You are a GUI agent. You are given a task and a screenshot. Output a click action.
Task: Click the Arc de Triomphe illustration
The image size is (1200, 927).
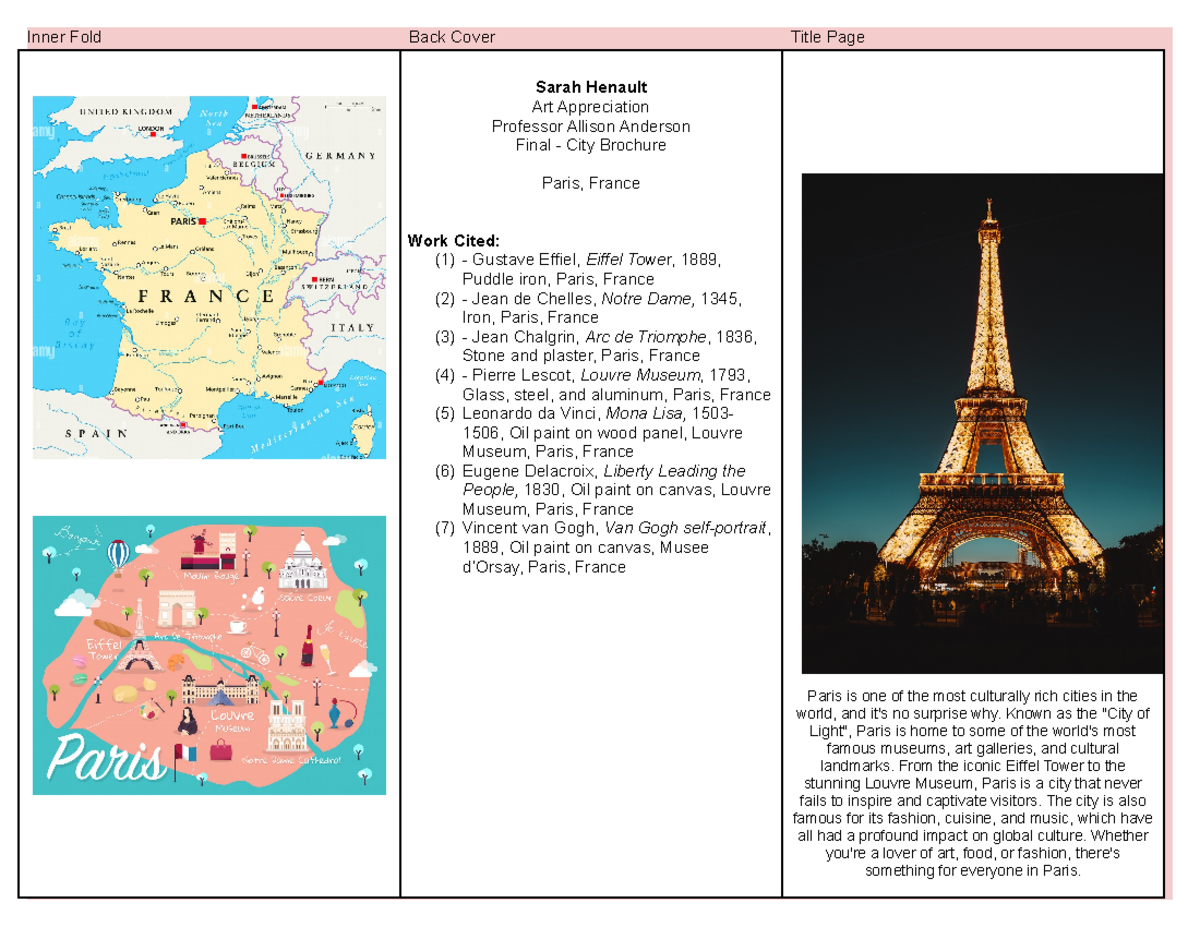(177, 607)
